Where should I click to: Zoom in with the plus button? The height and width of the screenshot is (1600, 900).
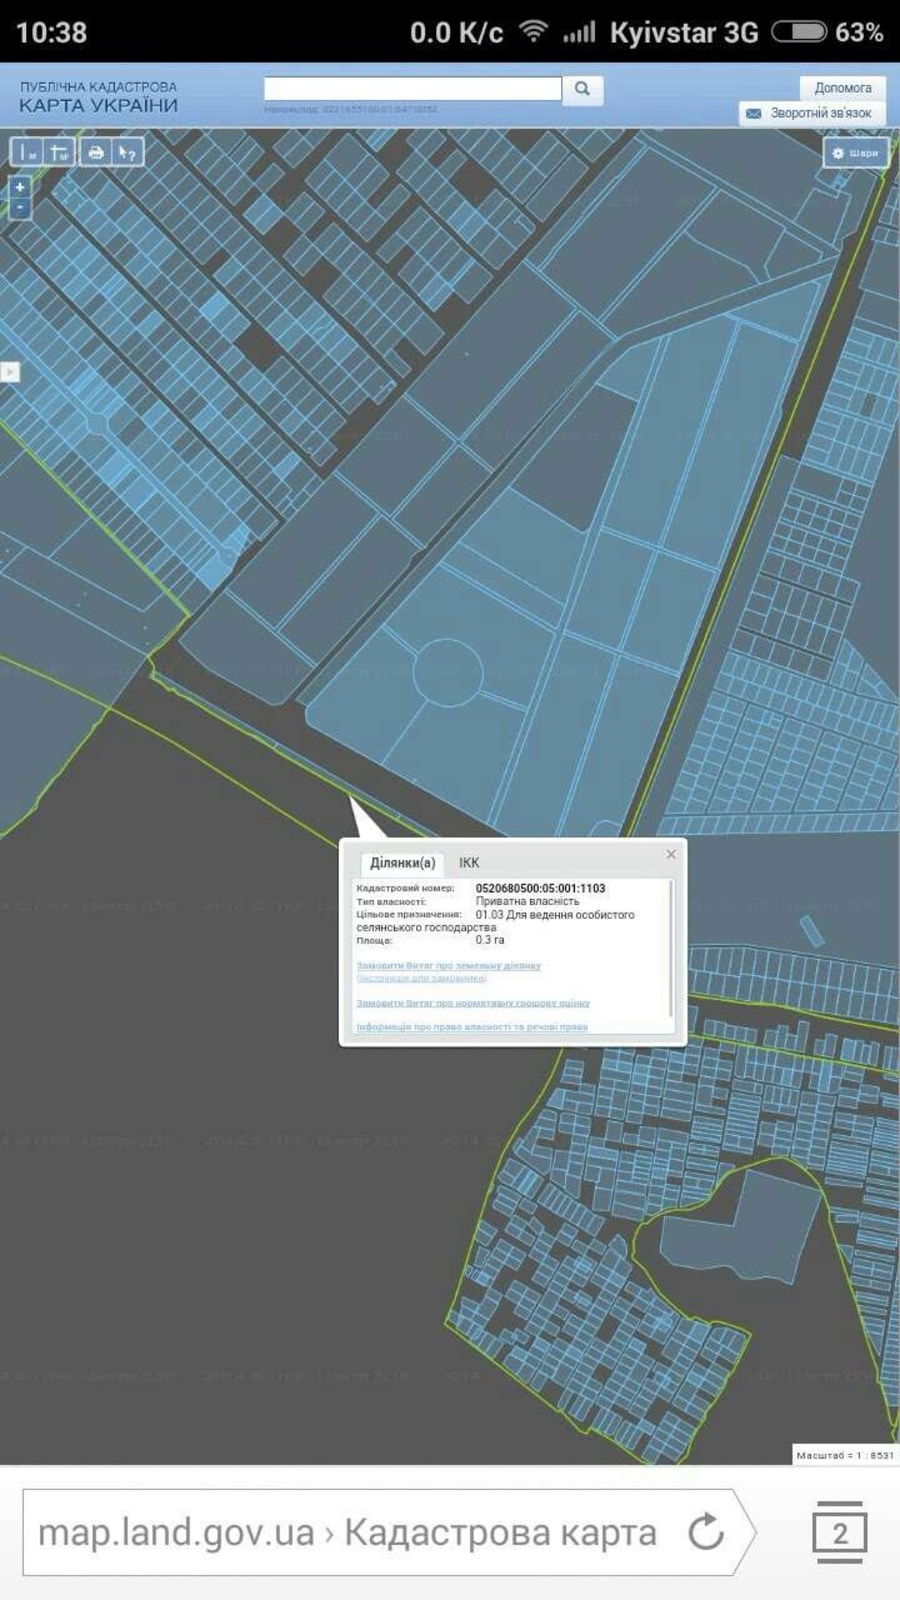[x=19, y=187]
